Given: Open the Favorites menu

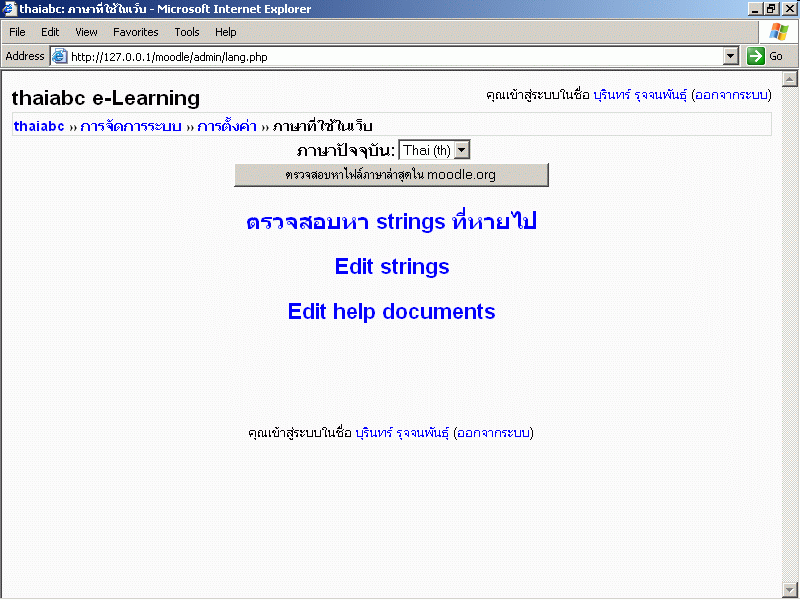Looking at the screenshot, I should pyautogui.click(x=135, y=32).
